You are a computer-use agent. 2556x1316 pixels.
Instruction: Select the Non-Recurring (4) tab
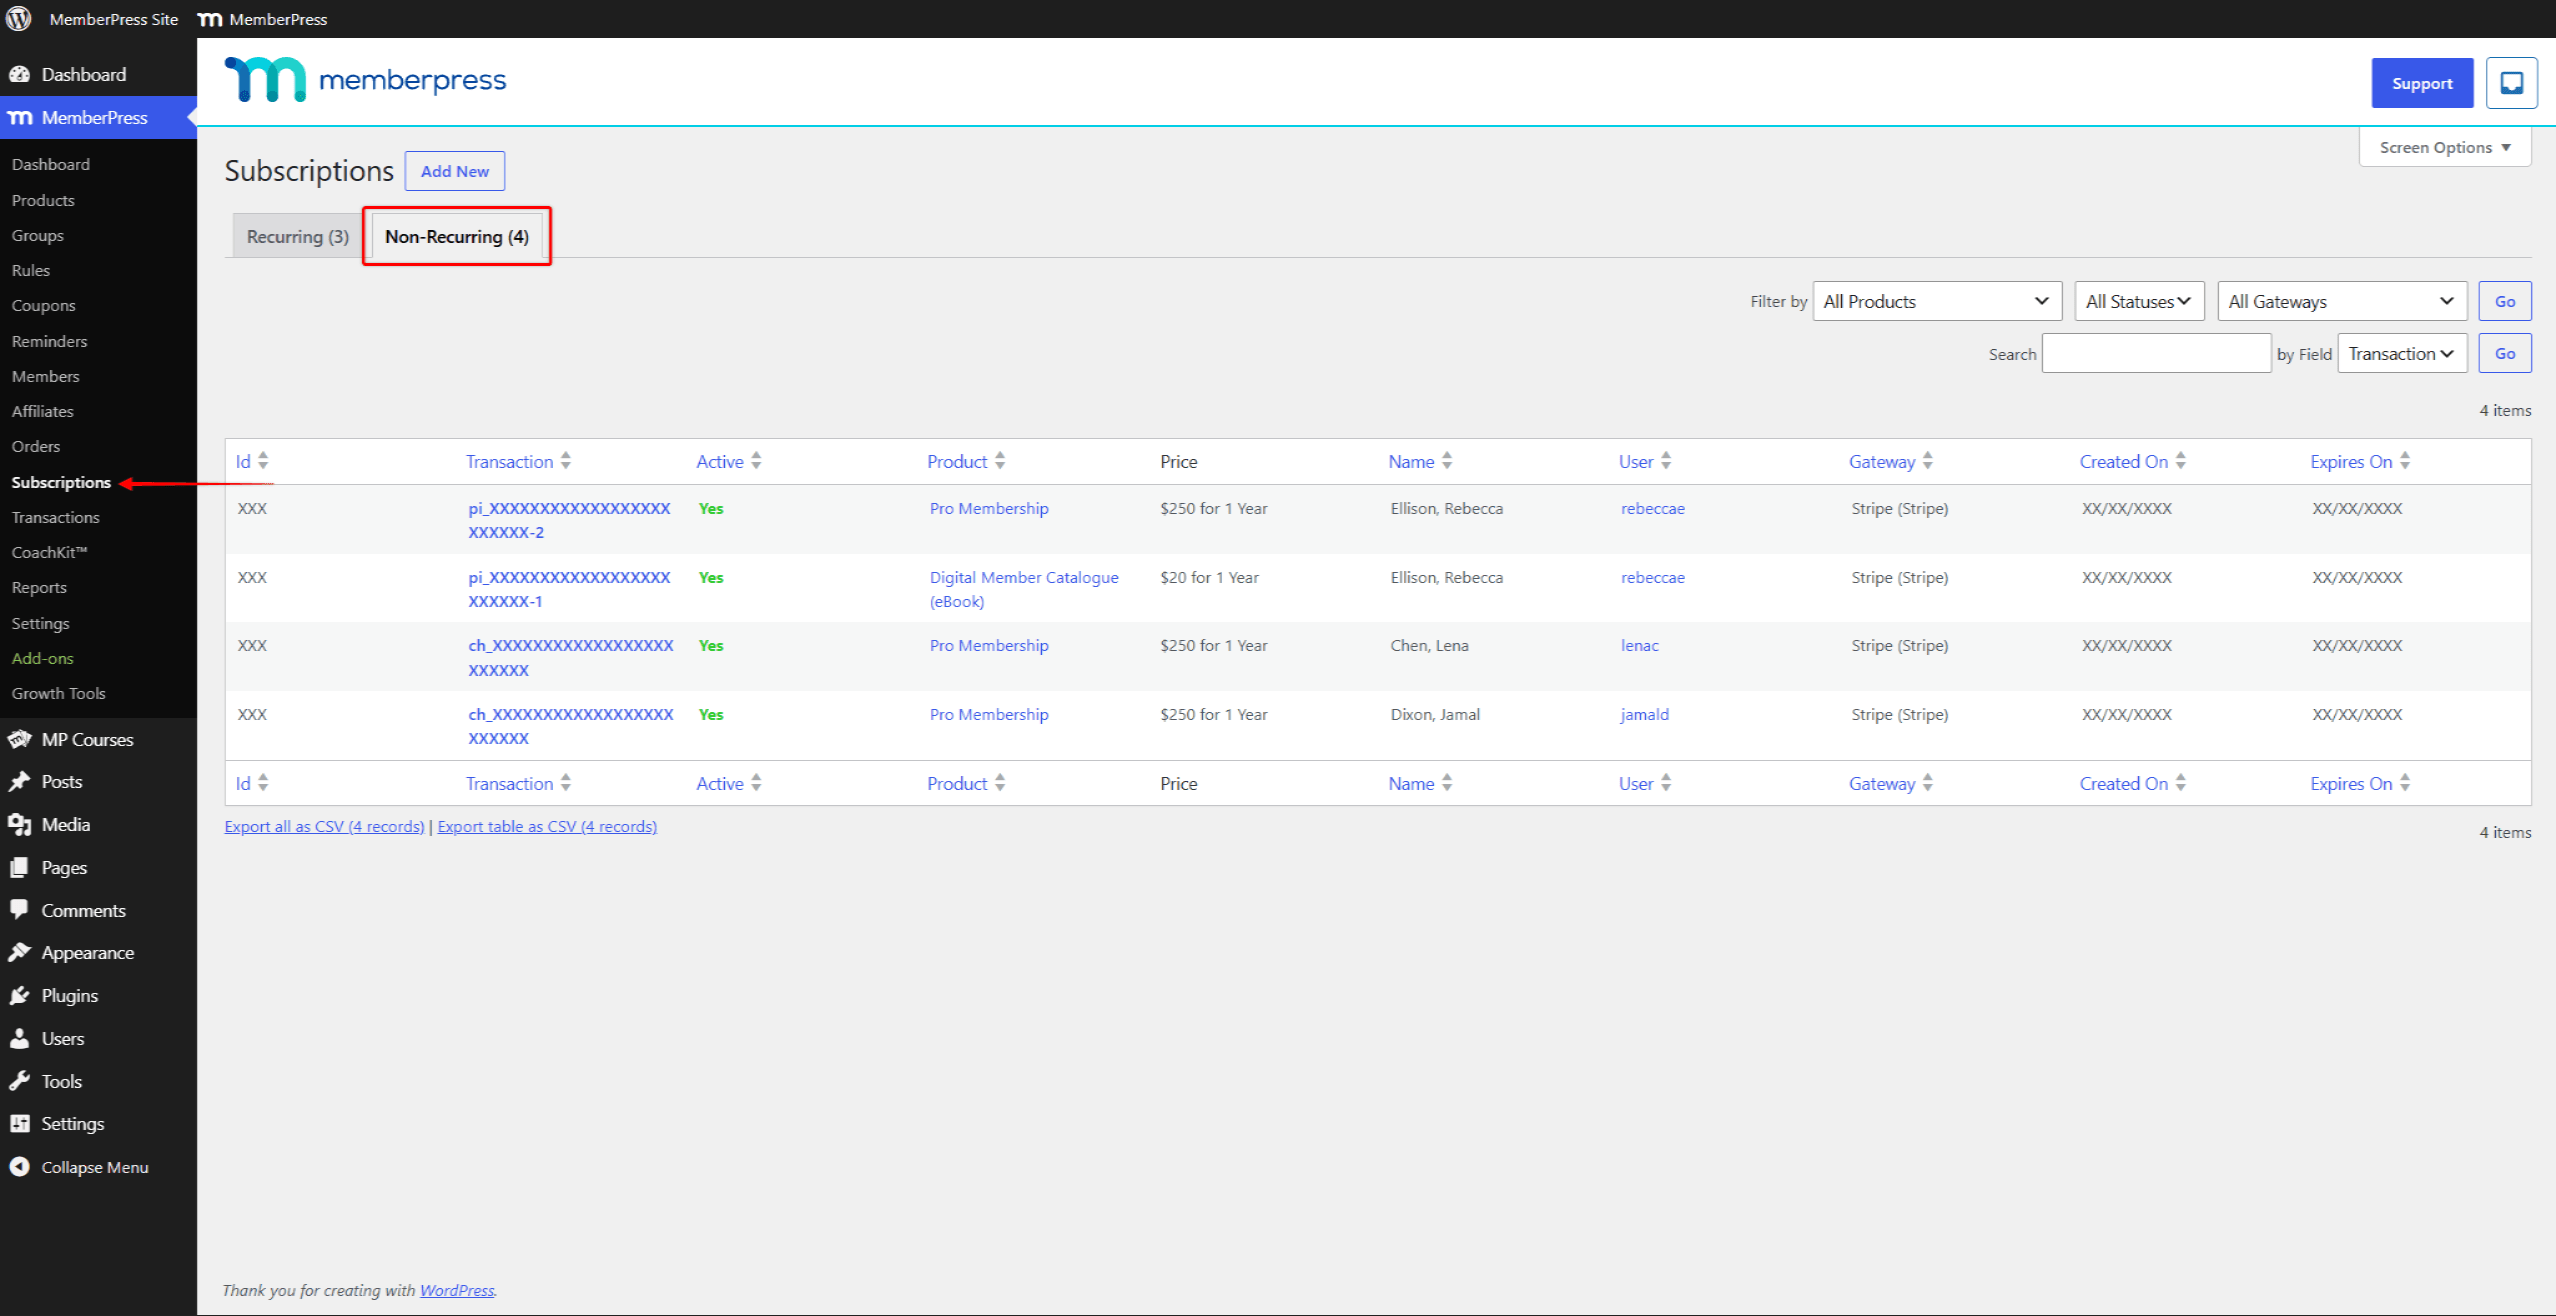457,236
